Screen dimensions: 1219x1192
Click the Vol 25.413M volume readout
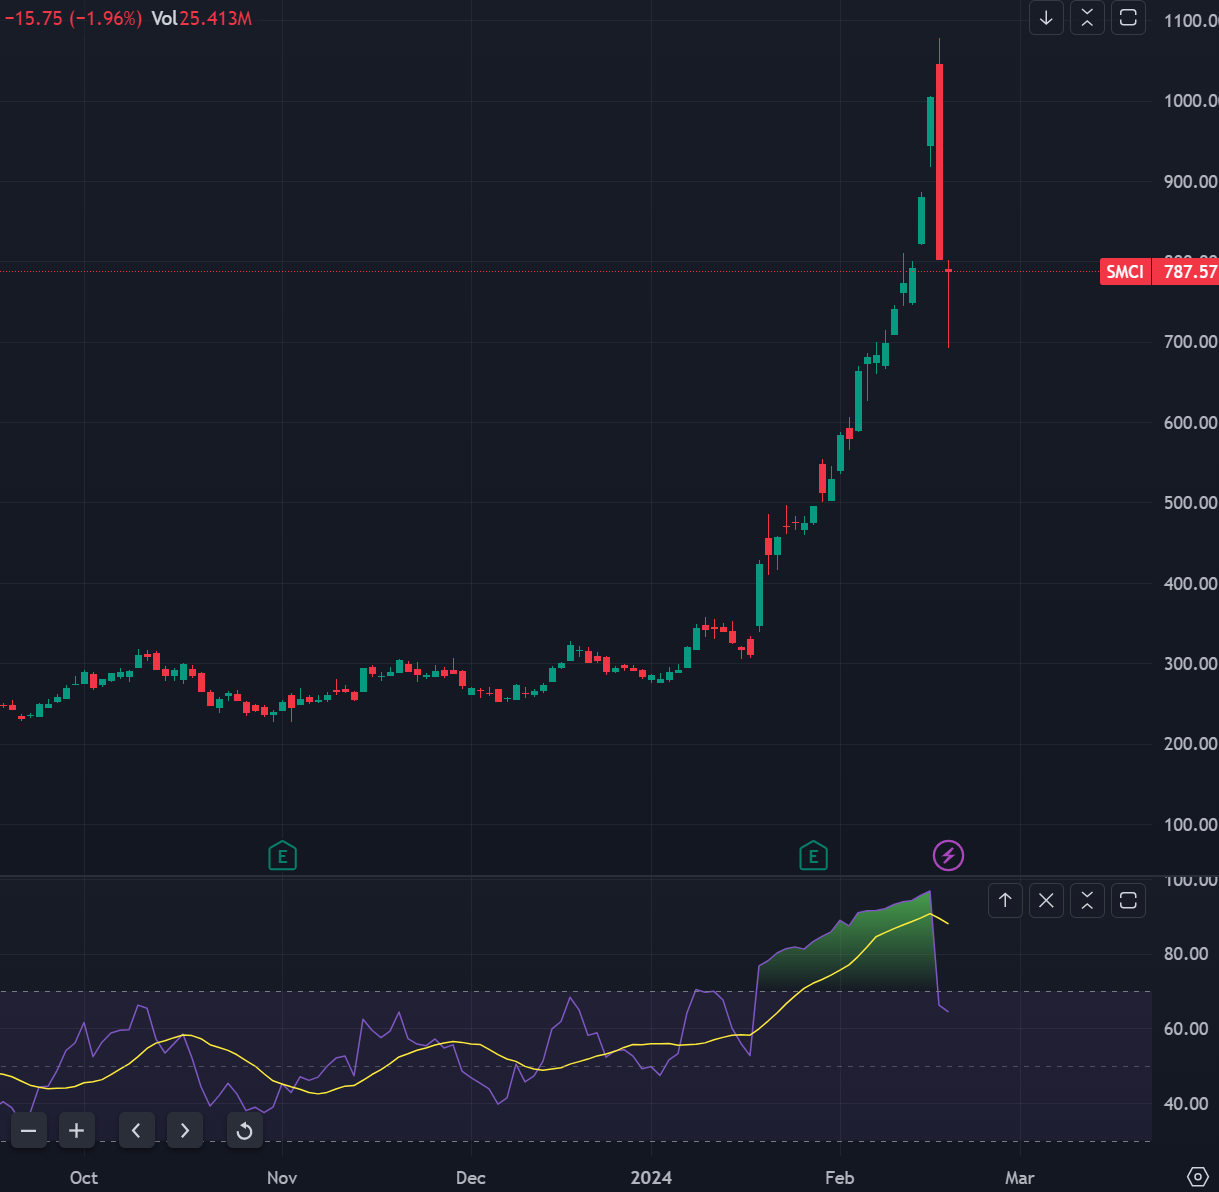(x=201, y=18)
